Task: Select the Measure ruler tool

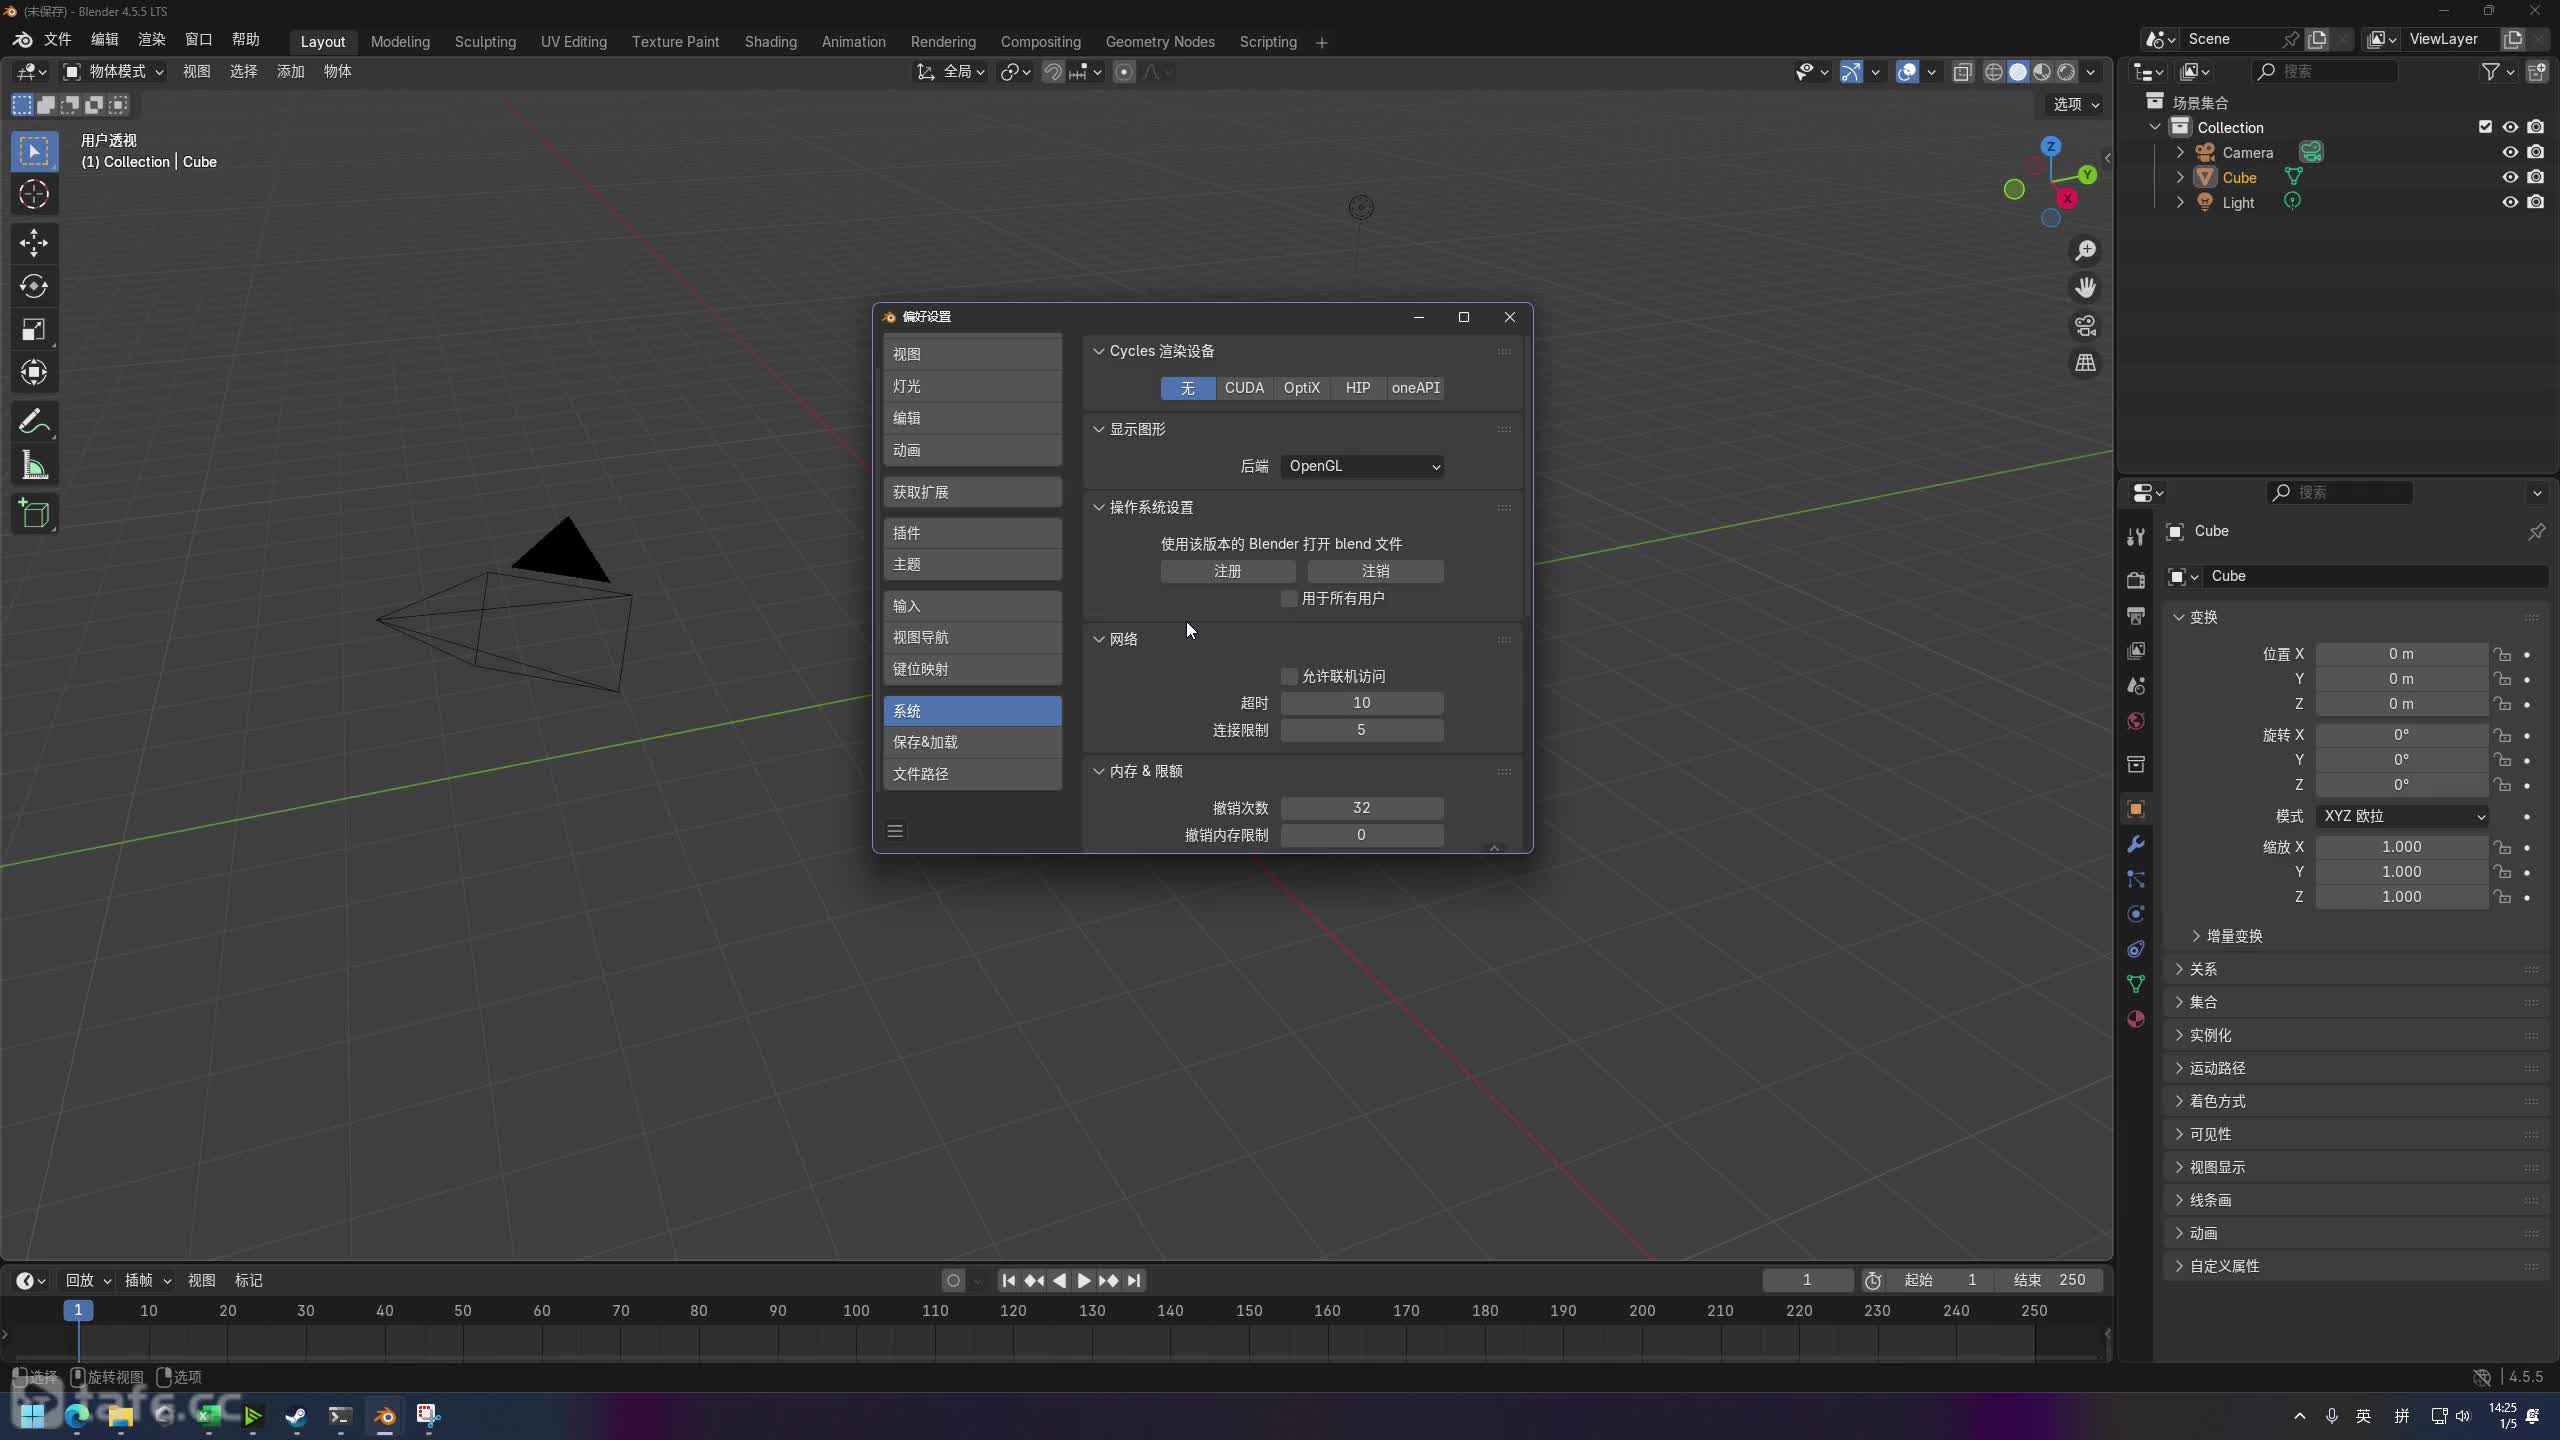Action: (34, 466)
